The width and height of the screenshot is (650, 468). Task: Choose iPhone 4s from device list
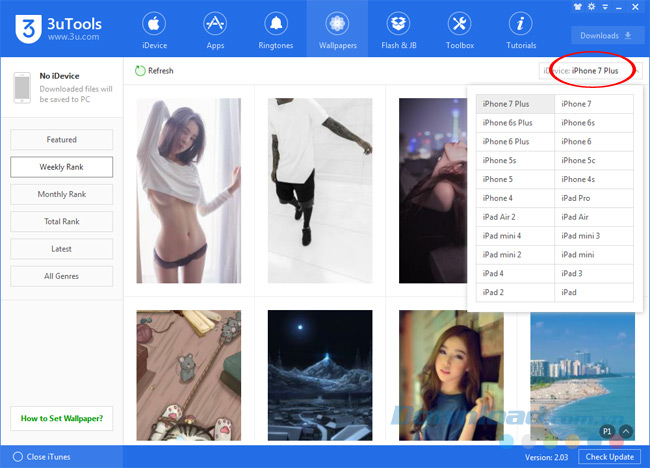coord(594,179)
